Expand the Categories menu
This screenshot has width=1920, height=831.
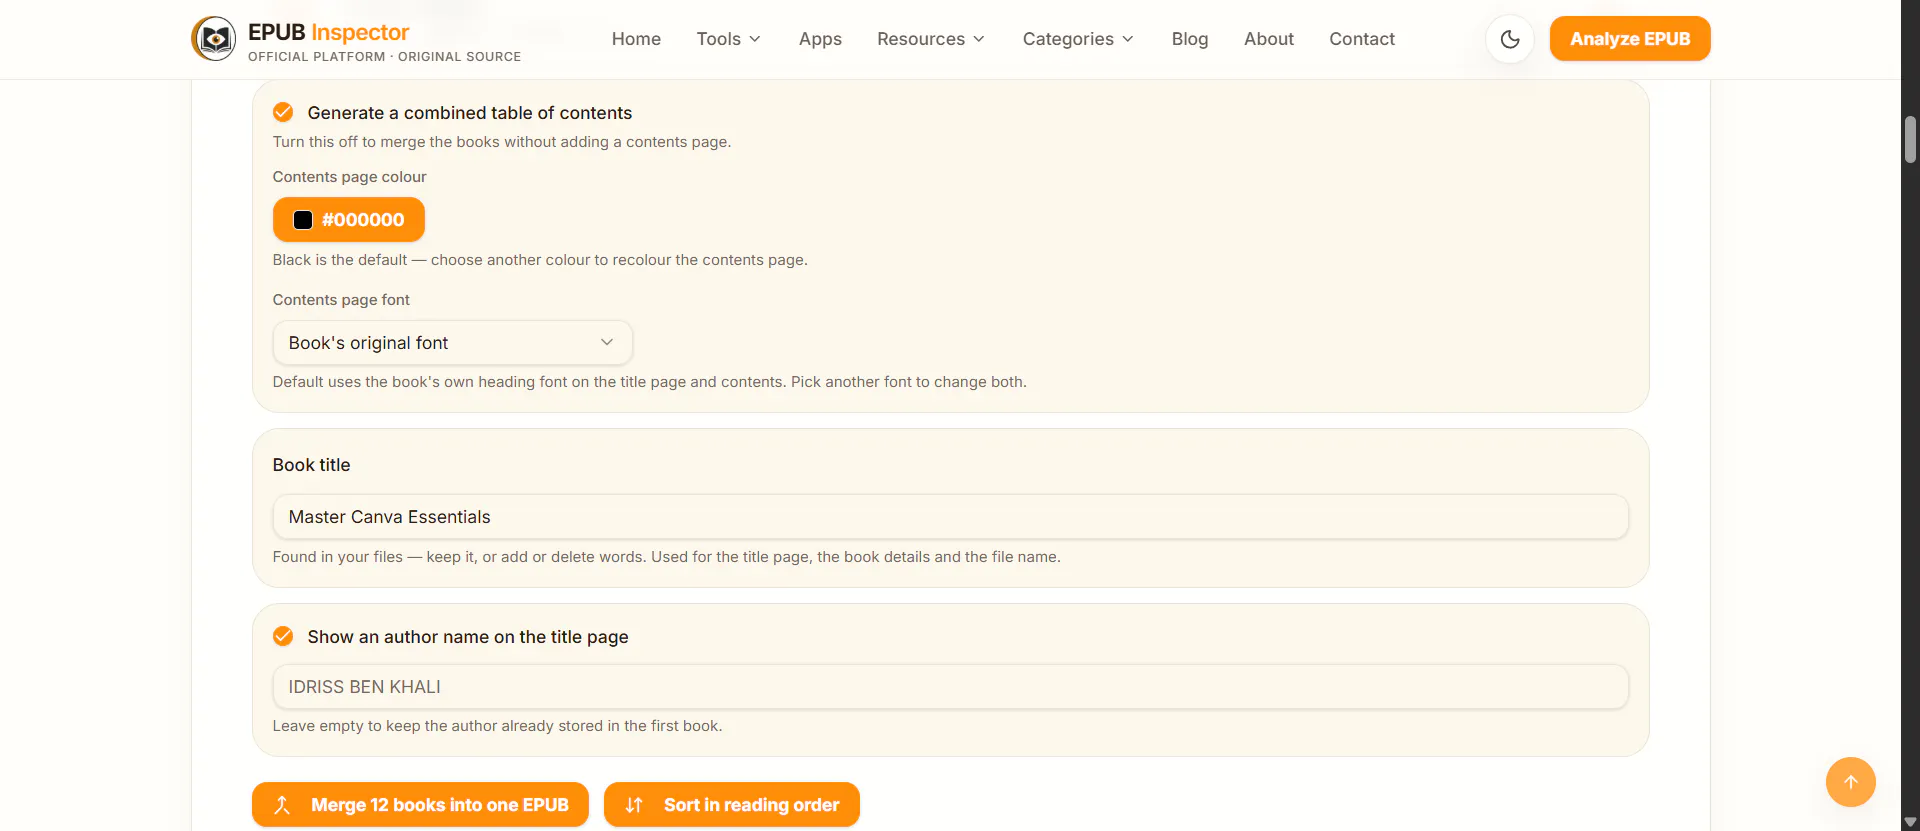[x=1078, y=39]
